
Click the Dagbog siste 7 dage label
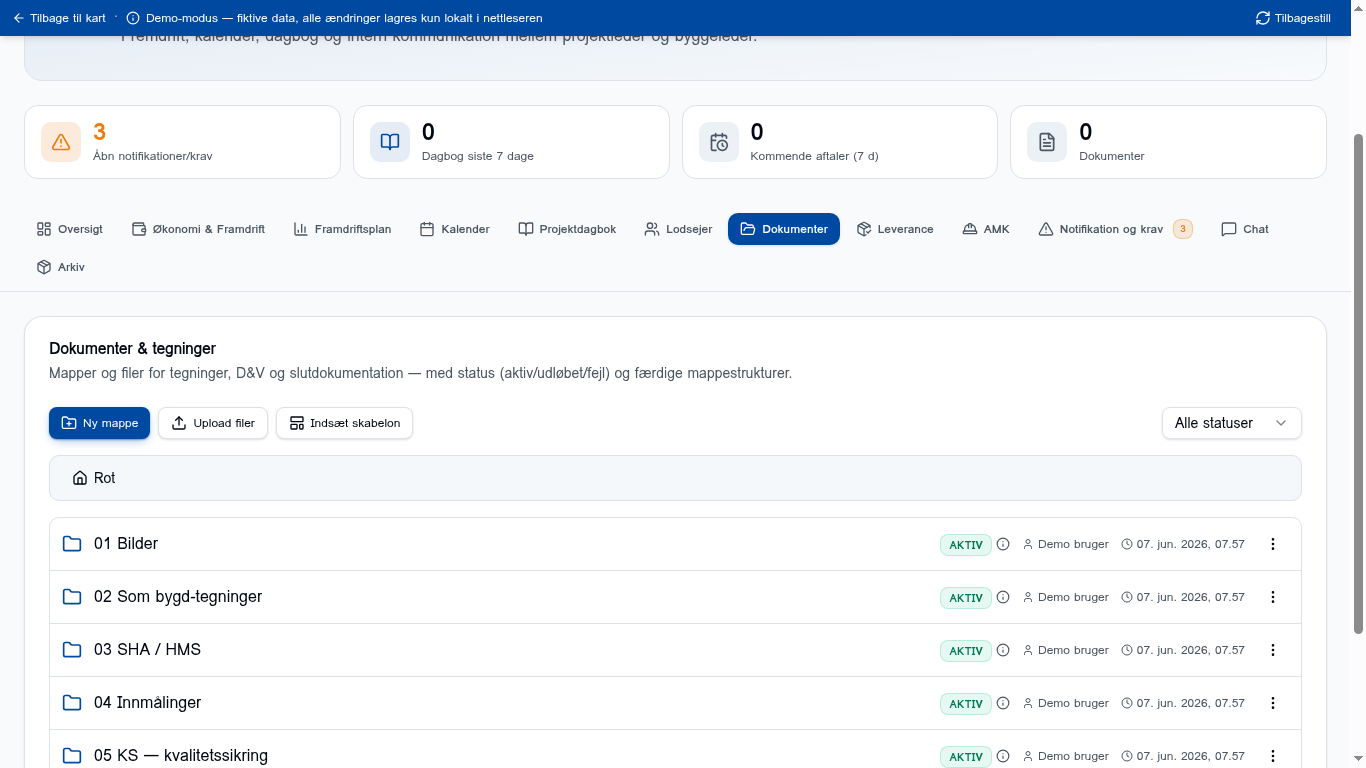click(478, 156)
